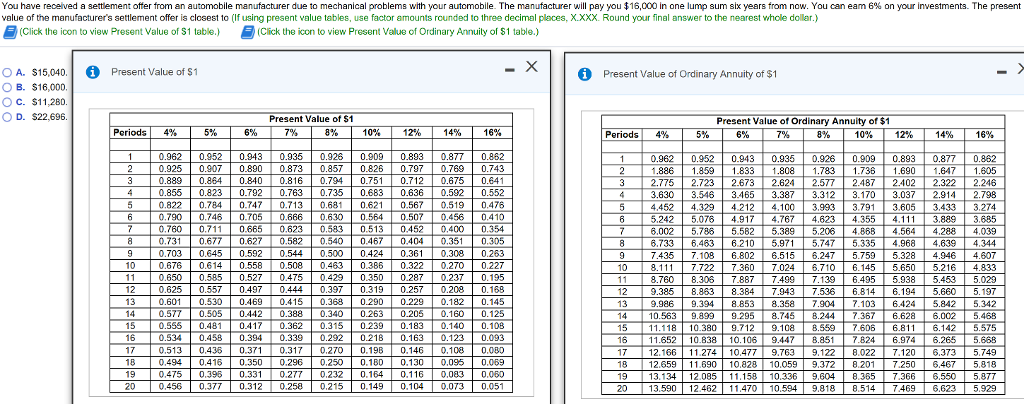This screenshot has width=1024, height=404.
Task: Open the Present Value of $1 table book icon
Action: [x=10, y=31]
